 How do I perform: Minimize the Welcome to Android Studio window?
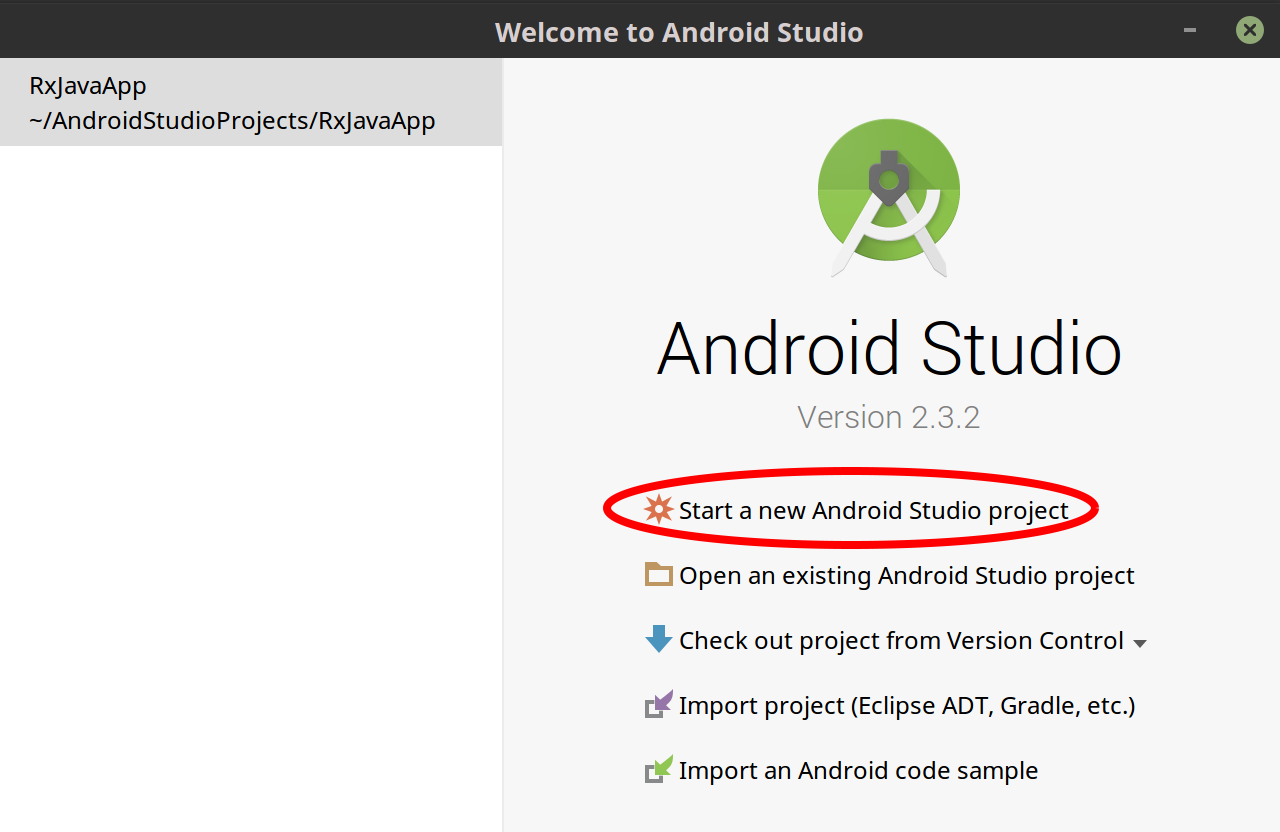1190,30
